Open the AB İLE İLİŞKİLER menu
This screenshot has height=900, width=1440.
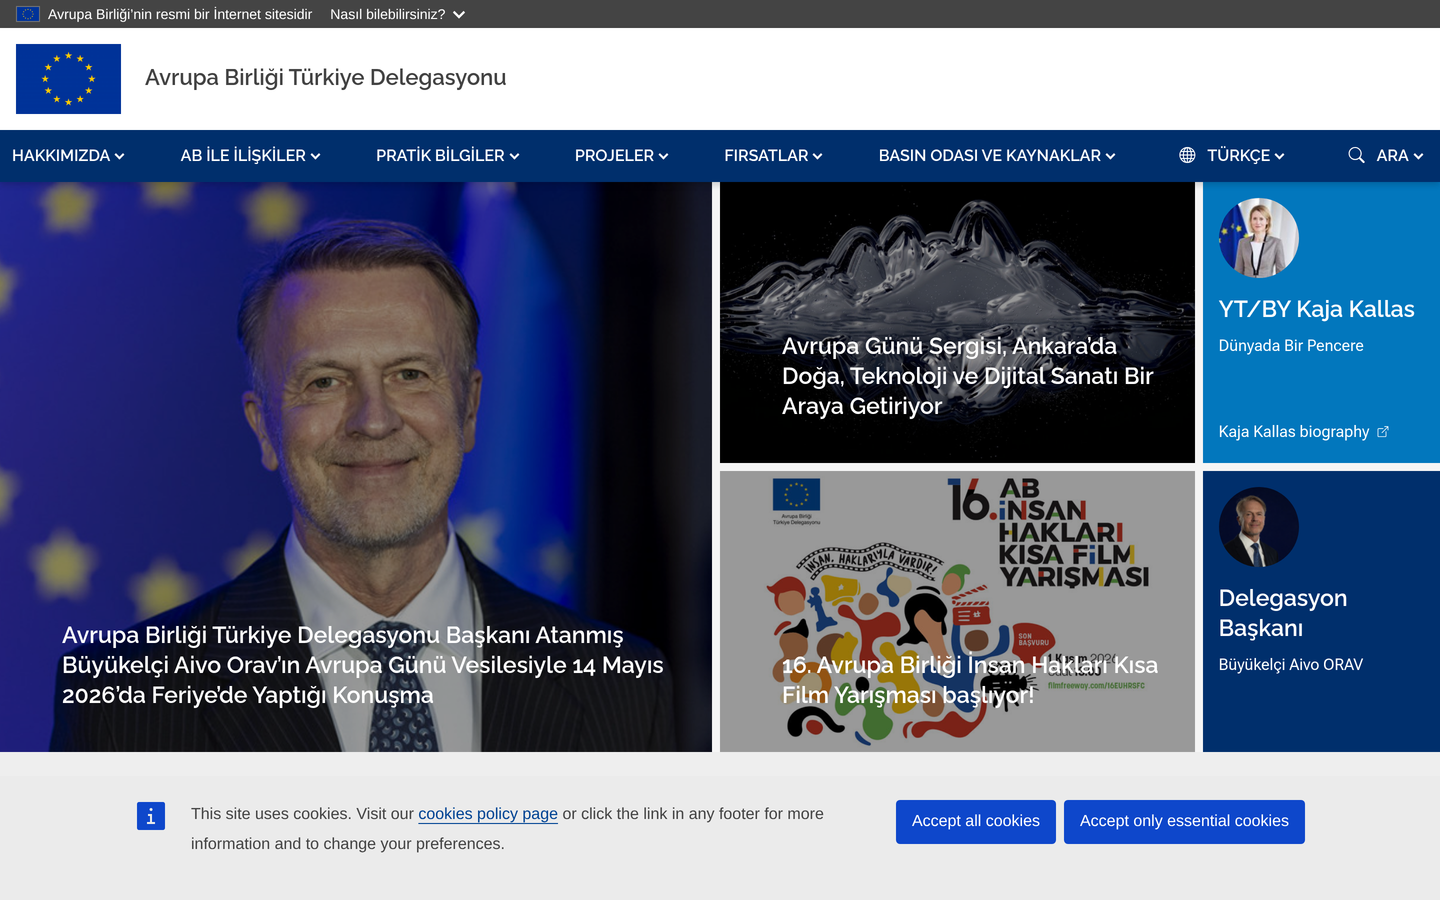click(x=250, y=156)
